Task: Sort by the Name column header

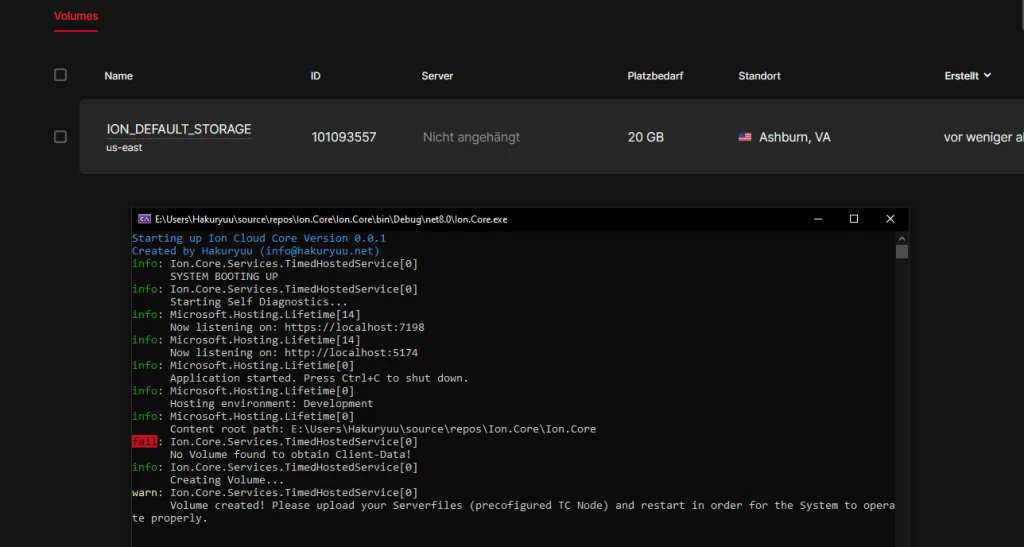Action: click(x=118, y=76)
